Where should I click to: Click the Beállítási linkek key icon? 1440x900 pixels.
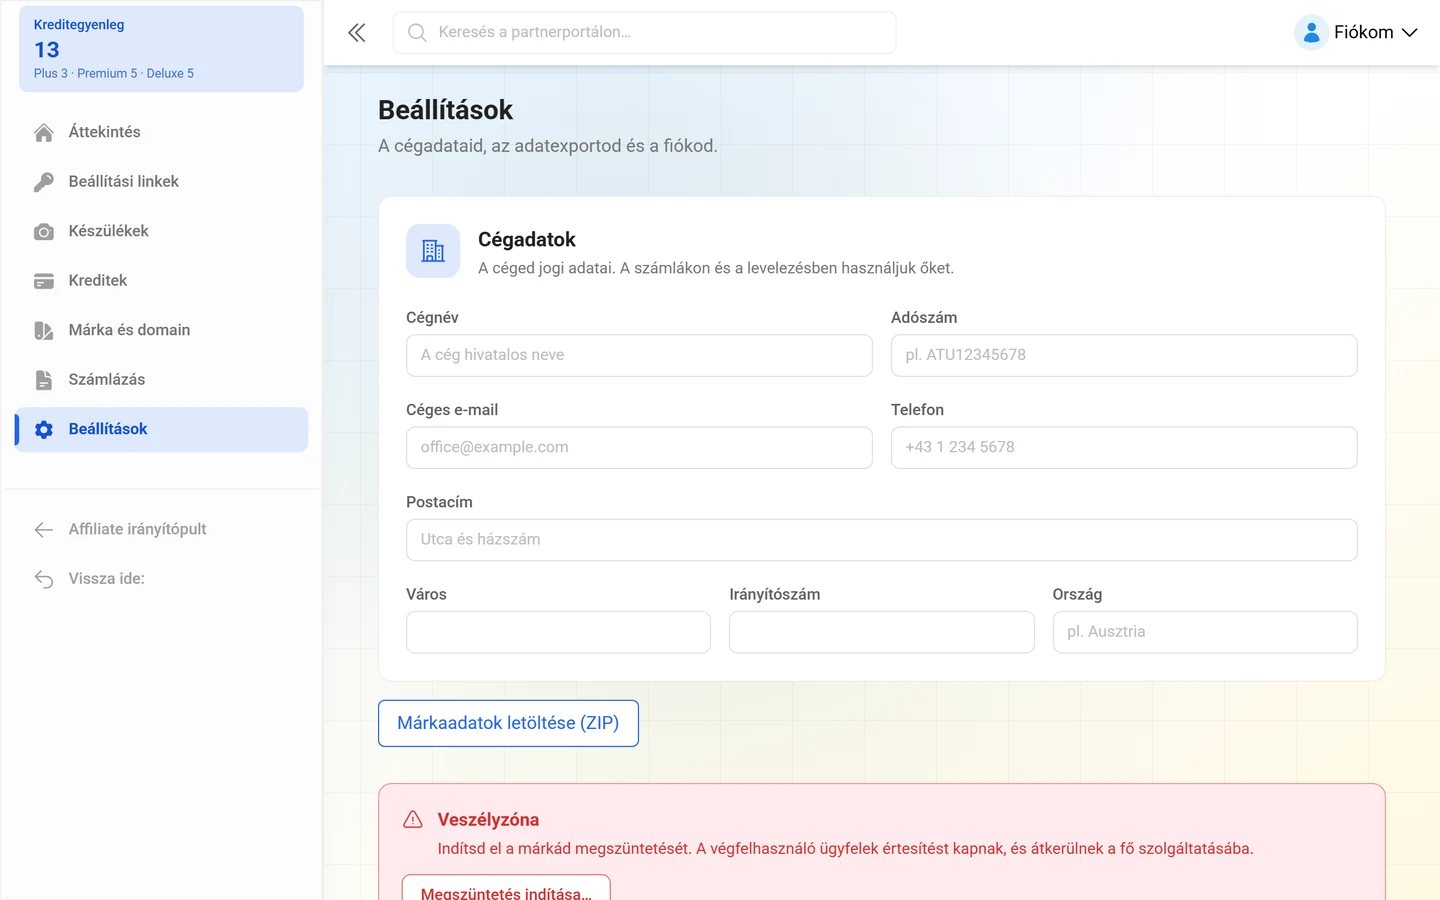(44, 182)
